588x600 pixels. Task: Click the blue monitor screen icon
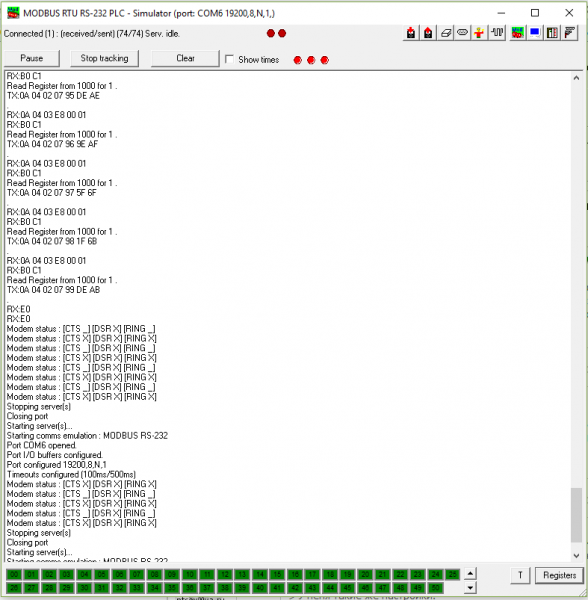pos(535,33)
